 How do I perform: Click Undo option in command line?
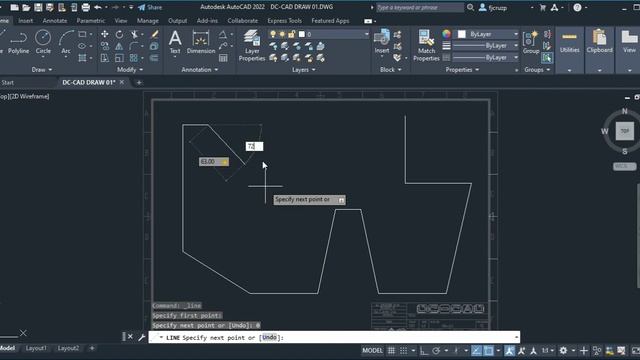(269, 338)
